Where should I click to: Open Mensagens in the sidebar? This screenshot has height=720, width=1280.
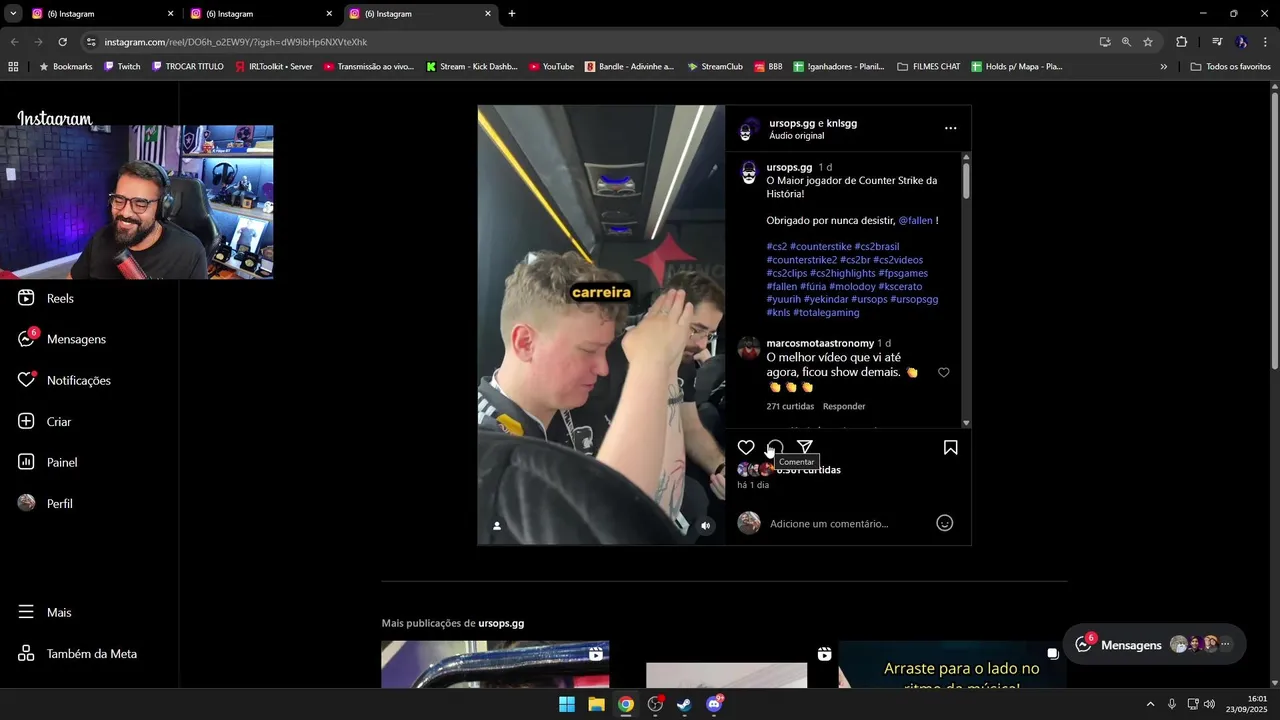click(x=62, y=339)
